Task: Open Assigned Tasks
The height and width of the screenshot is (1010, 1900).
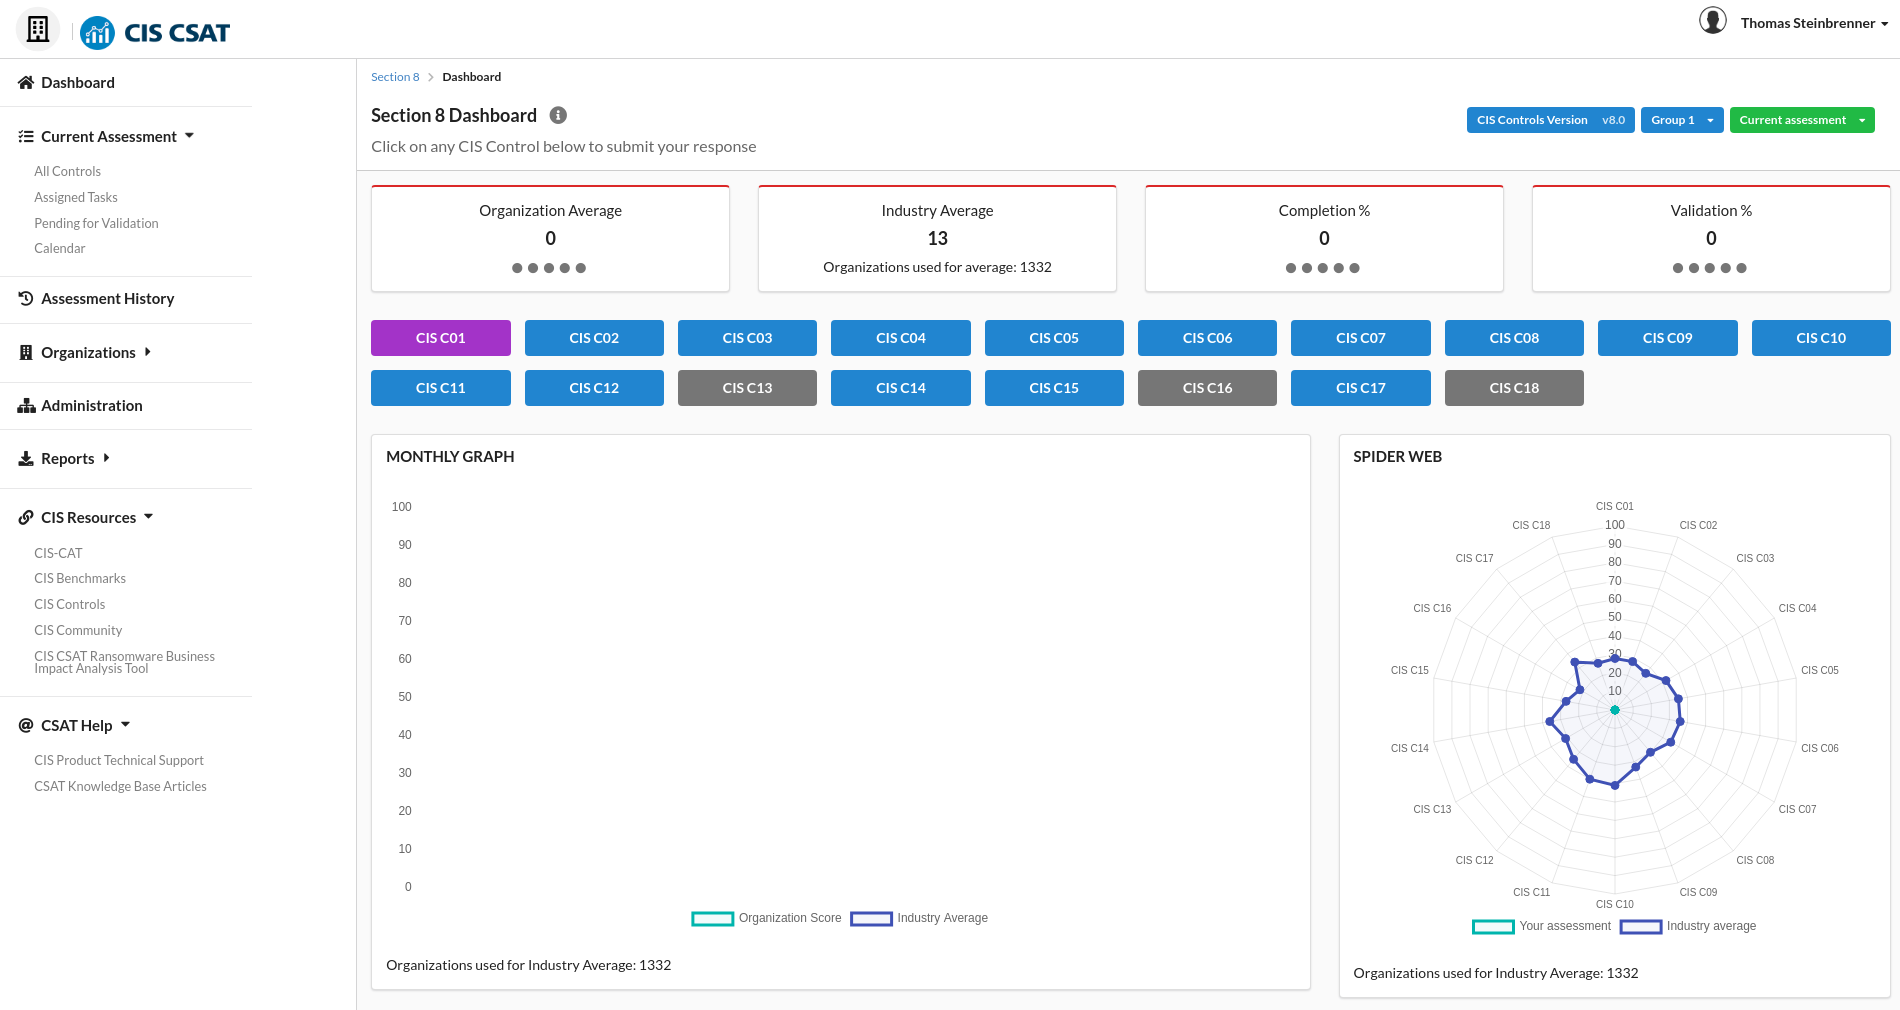Action: pos(76,198)
